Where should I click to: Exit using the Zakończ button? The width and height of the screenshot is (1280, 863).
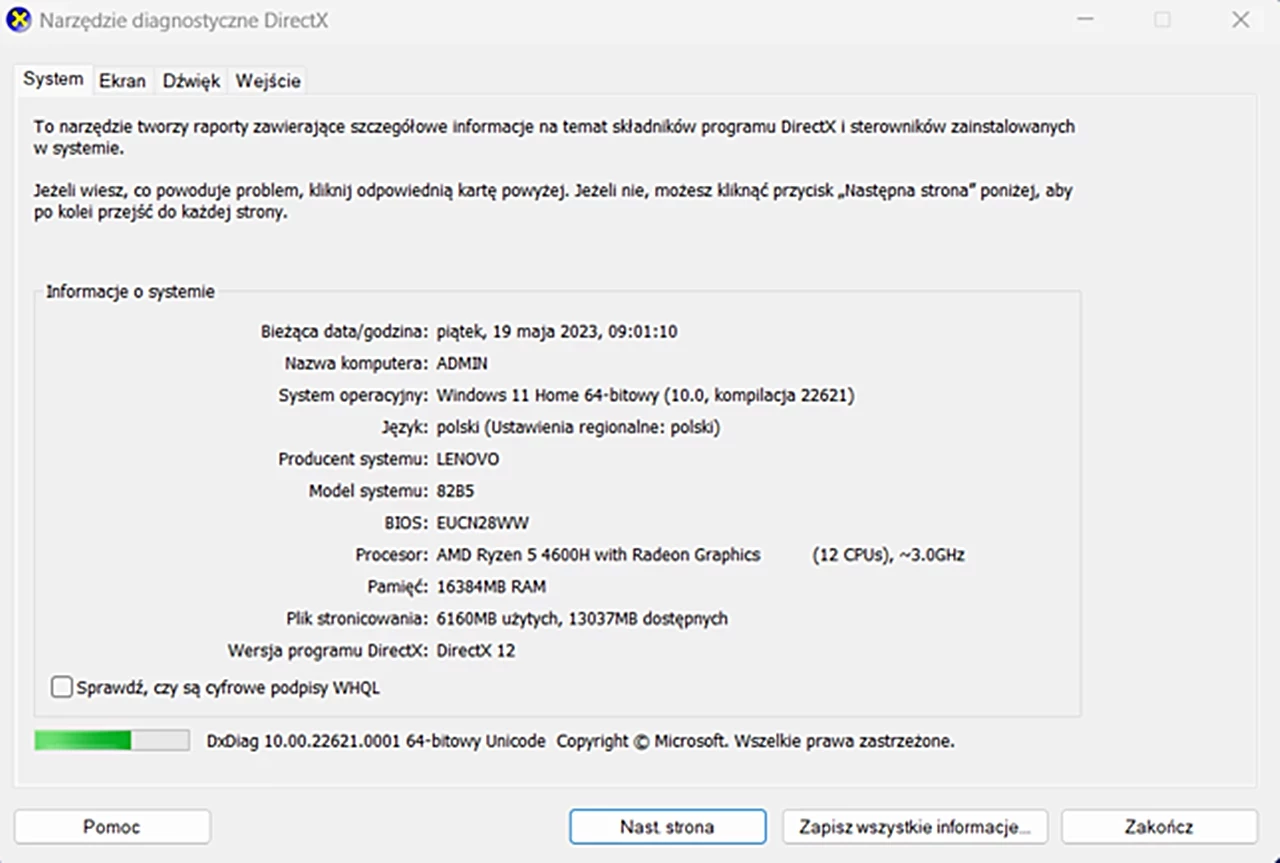[1158, 827]
